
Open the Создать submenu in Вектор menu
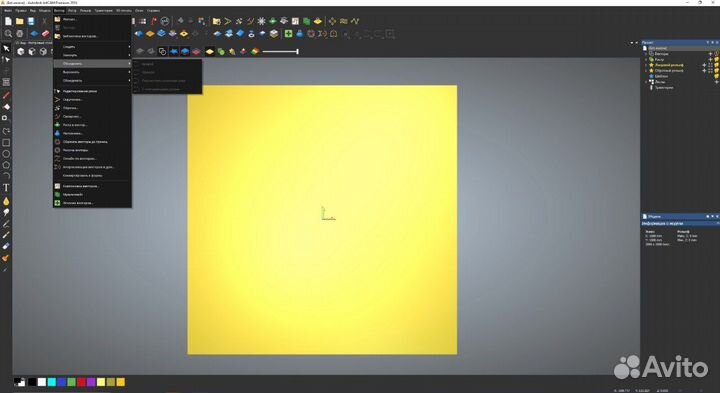(x=92, y=46)
